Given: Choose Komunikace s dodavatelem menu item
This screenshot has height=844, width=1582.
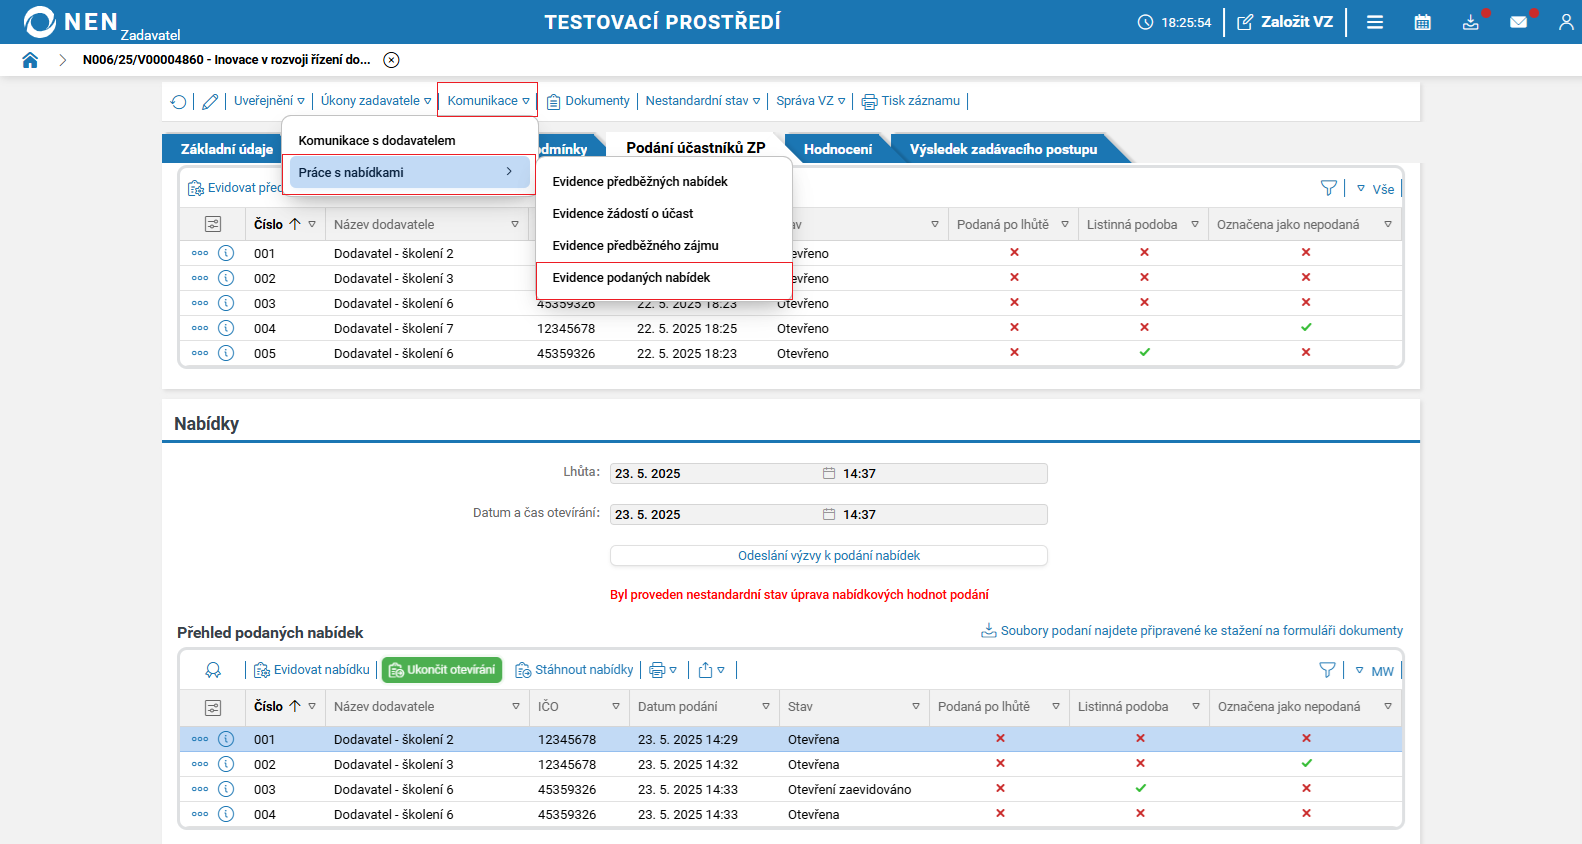Looking at the screenshot, I should [x=377, y=141].
